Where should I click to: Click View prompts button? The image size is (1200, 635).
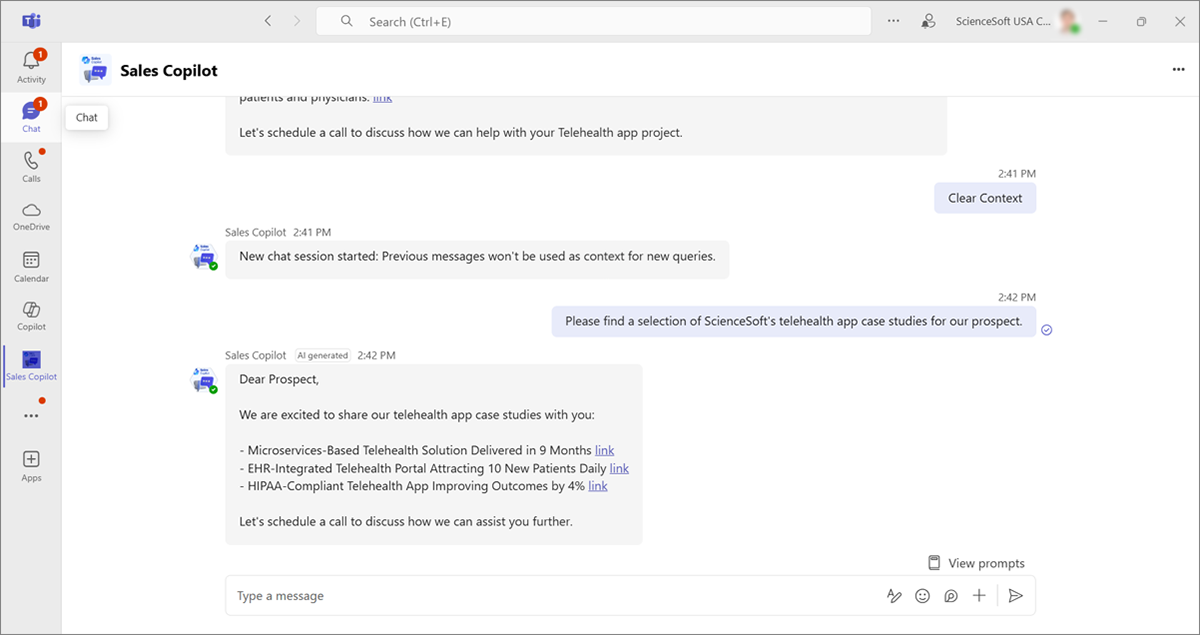click(976, 563)
